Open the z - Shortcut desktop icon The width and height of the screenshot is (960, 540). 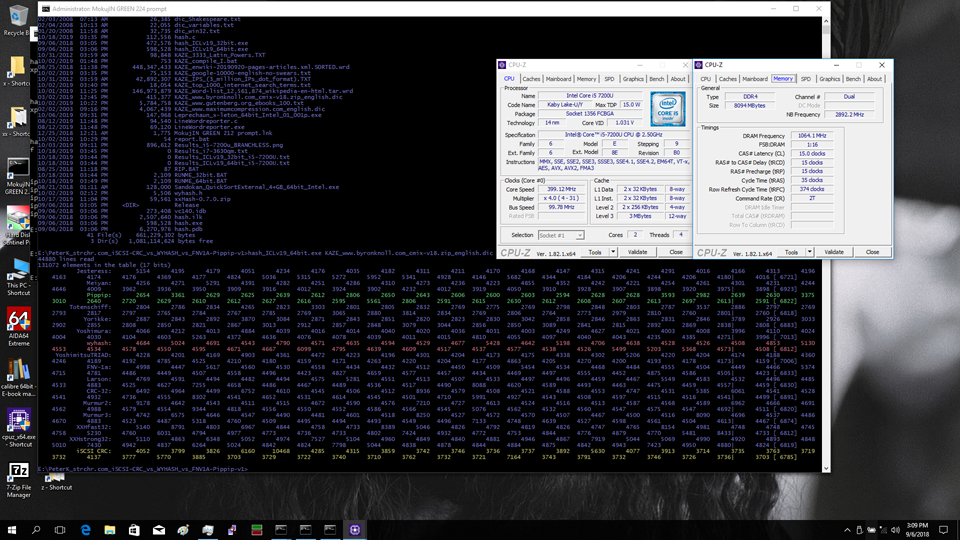56,481
